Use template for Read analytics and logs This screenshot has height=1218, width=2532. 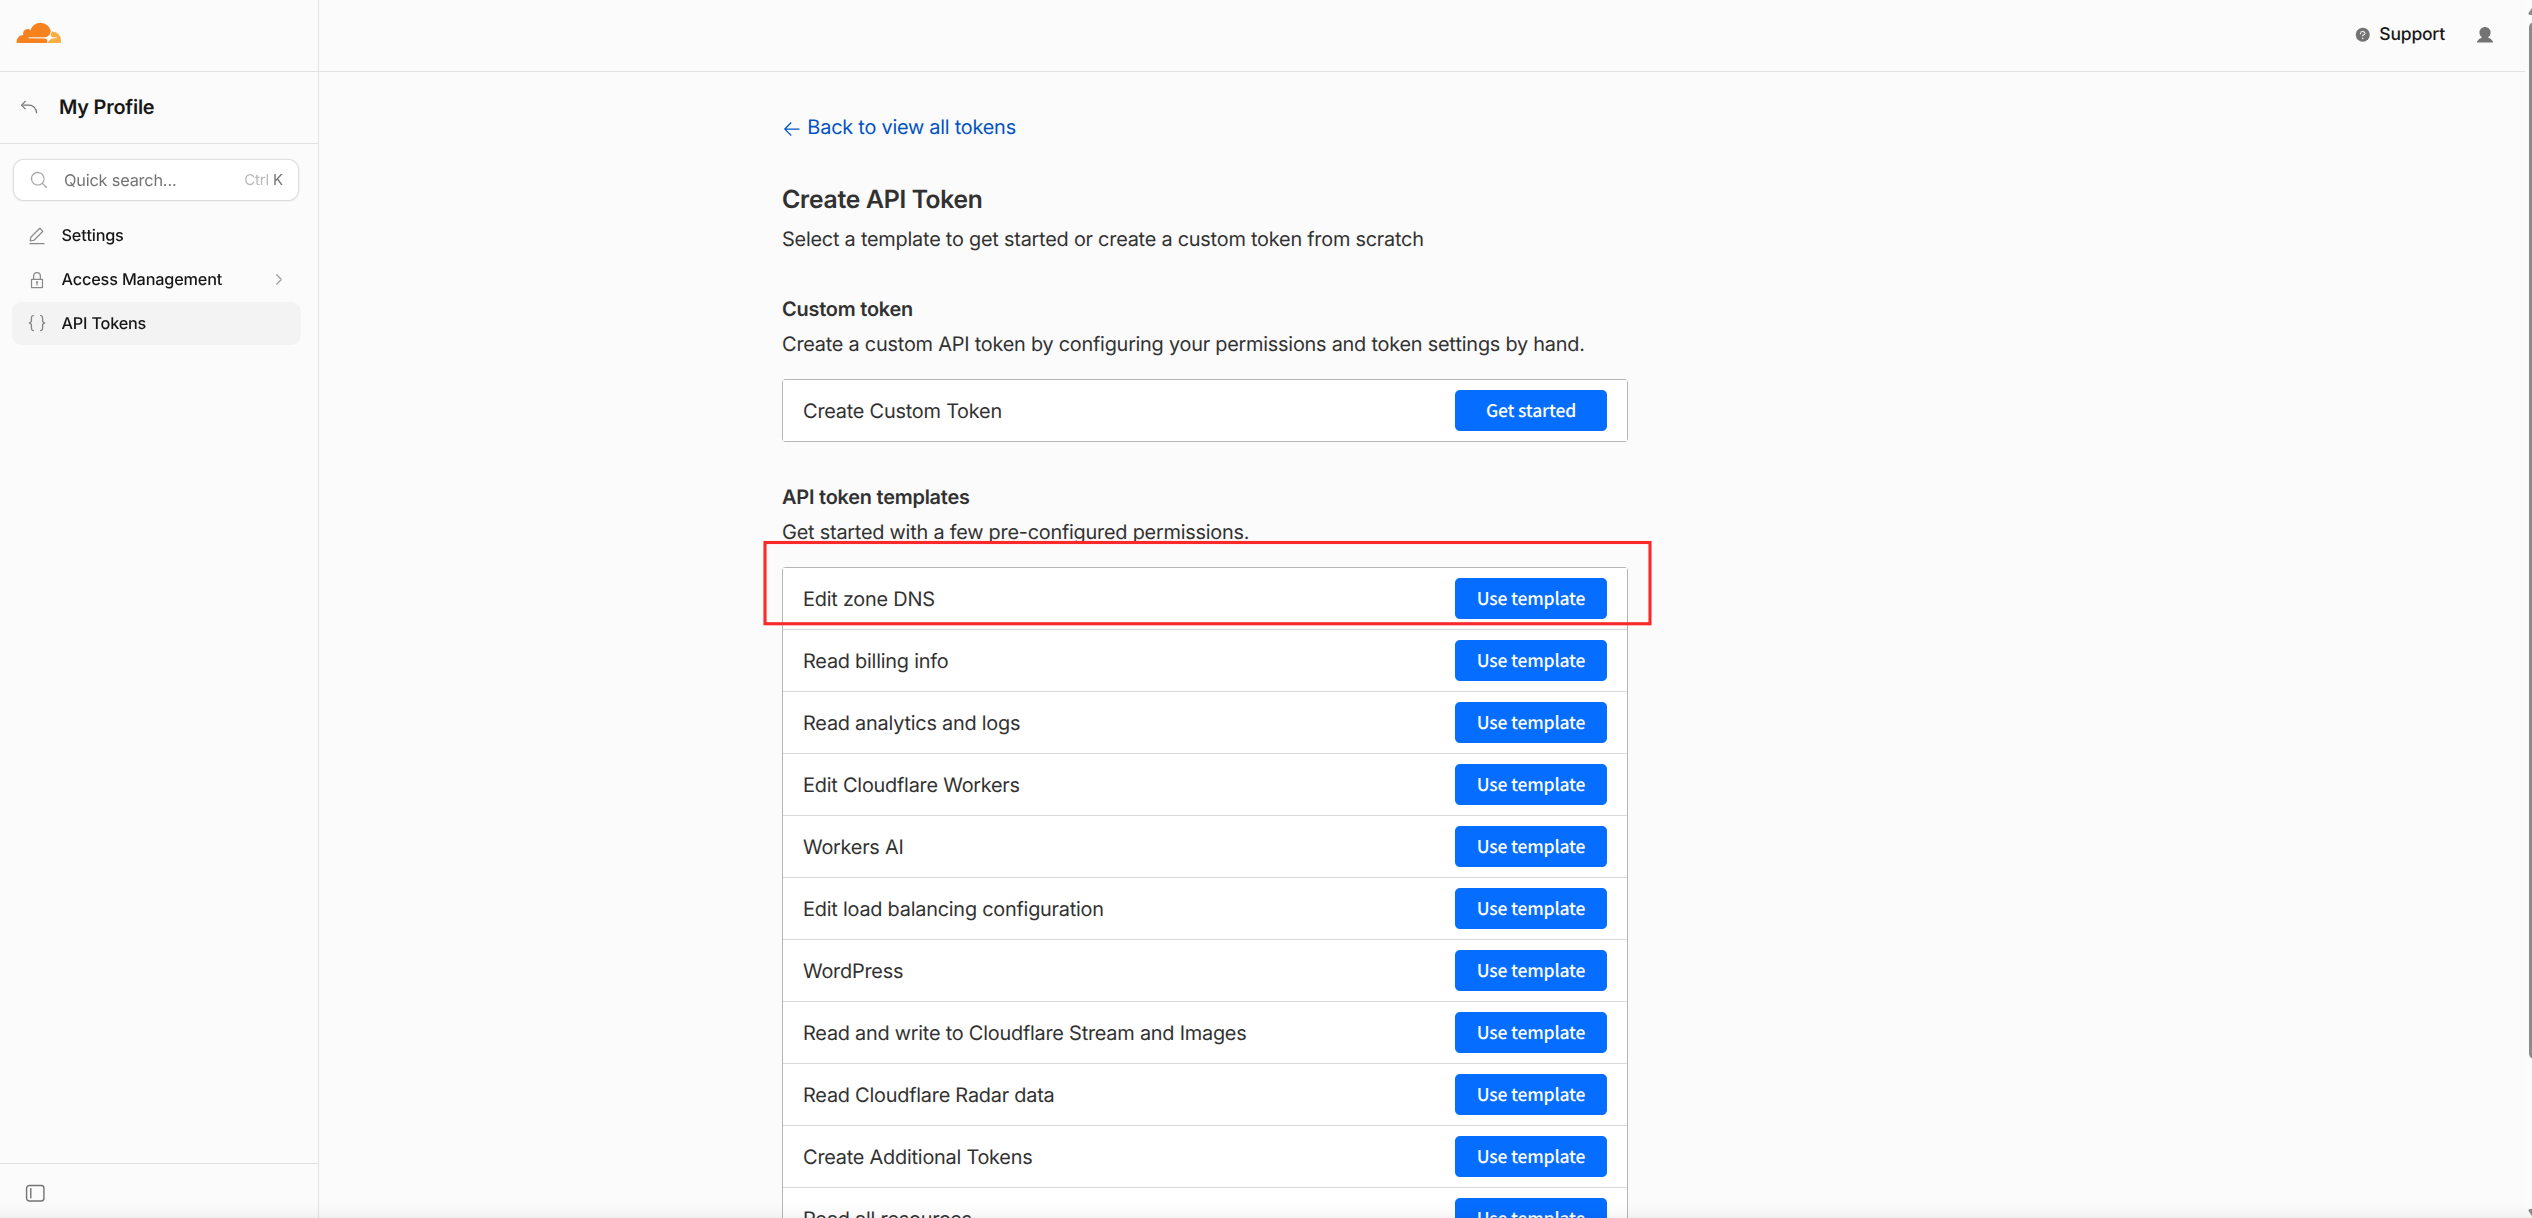click(1530, 722)
